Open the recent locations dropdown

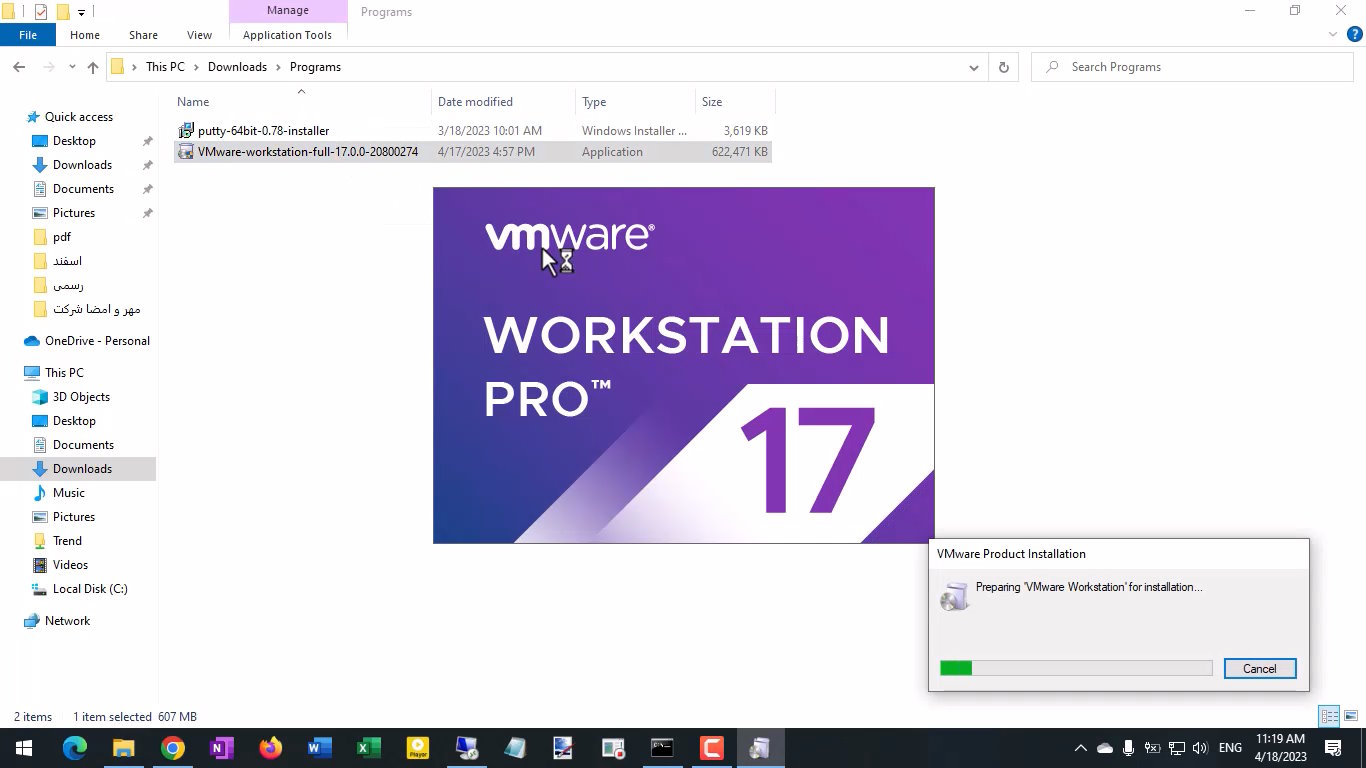[72, 67]
